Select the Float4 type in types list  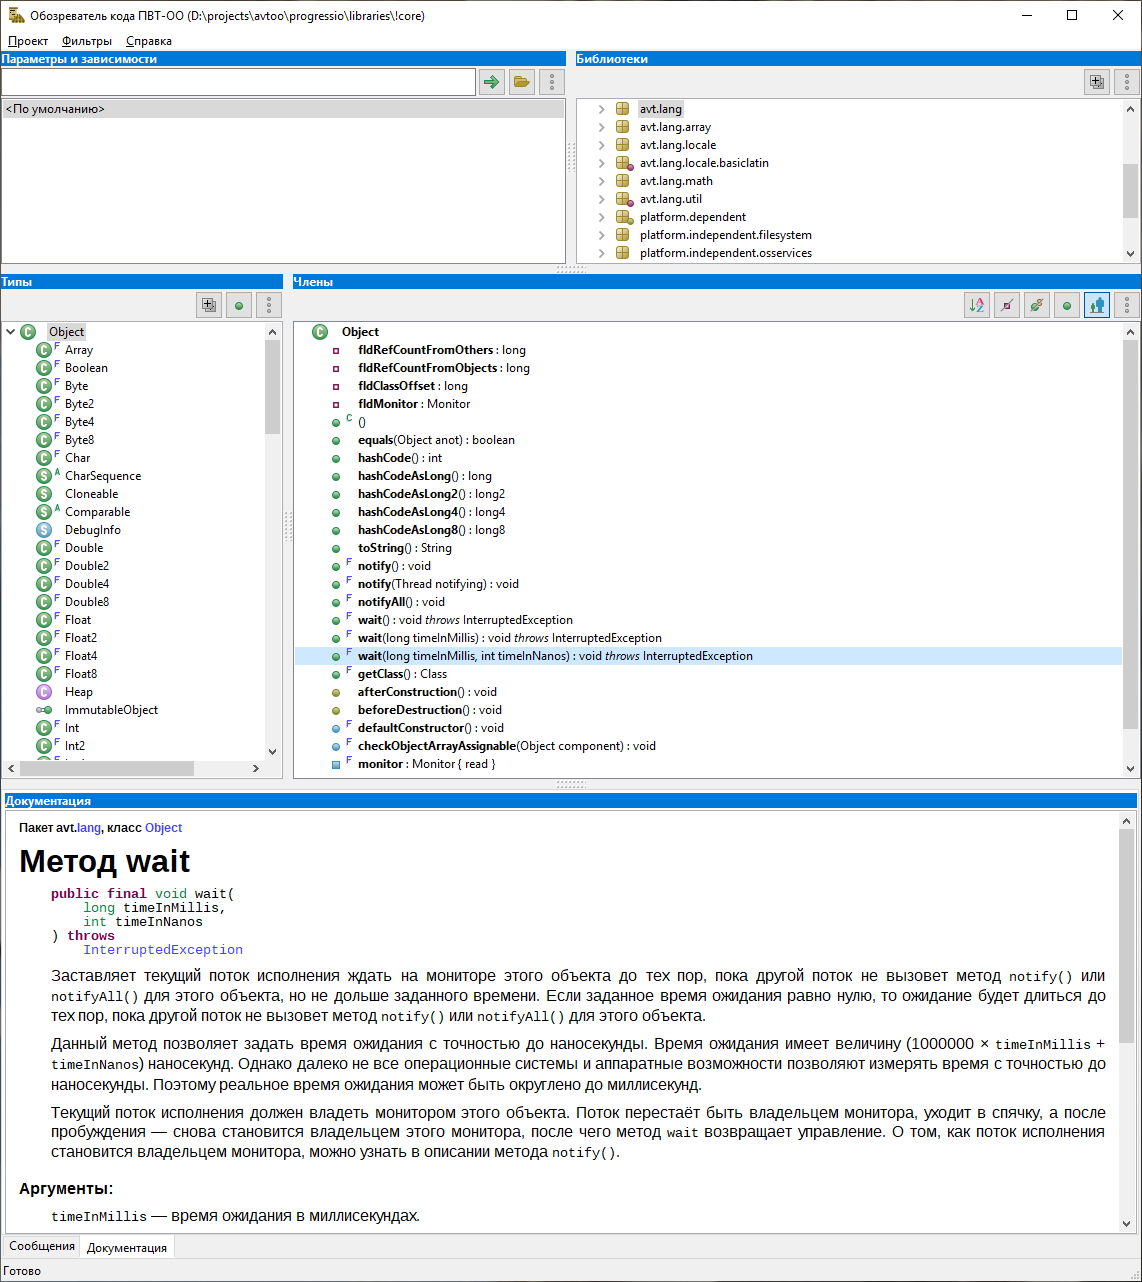click(x=81, y=656)
